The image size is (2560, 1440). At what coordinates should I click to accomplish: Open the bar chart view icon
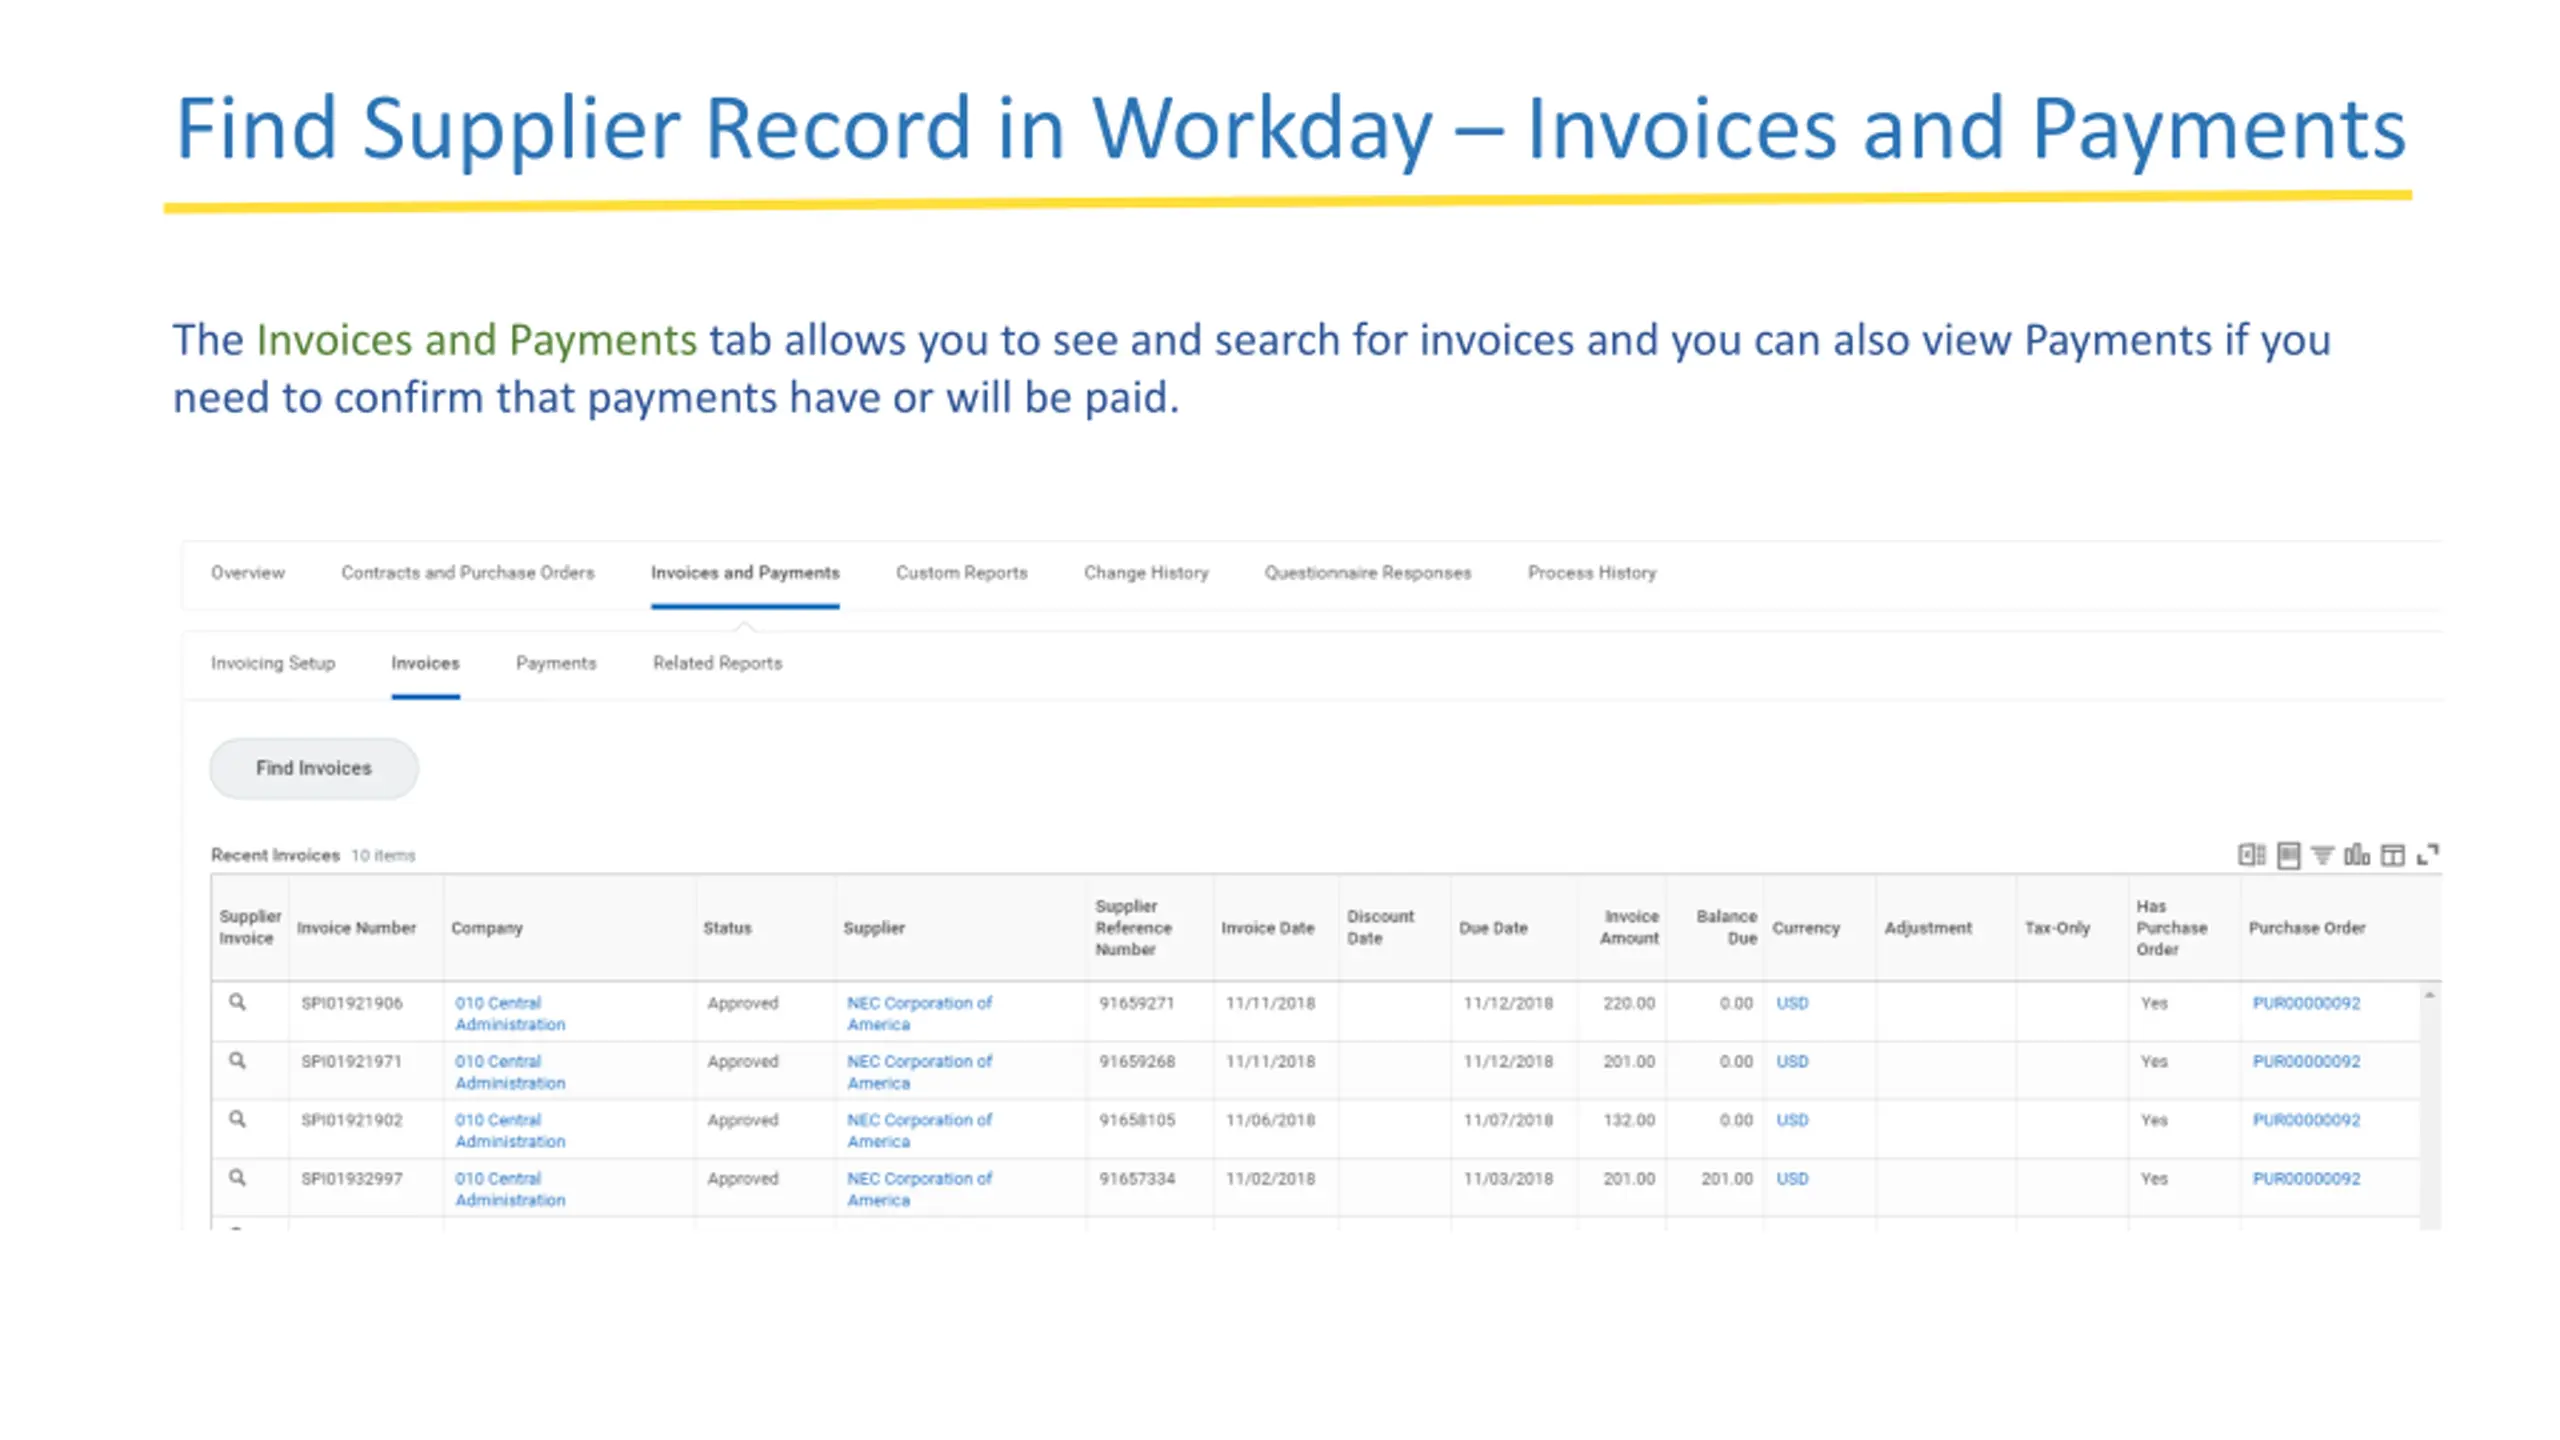(2357, 855)
